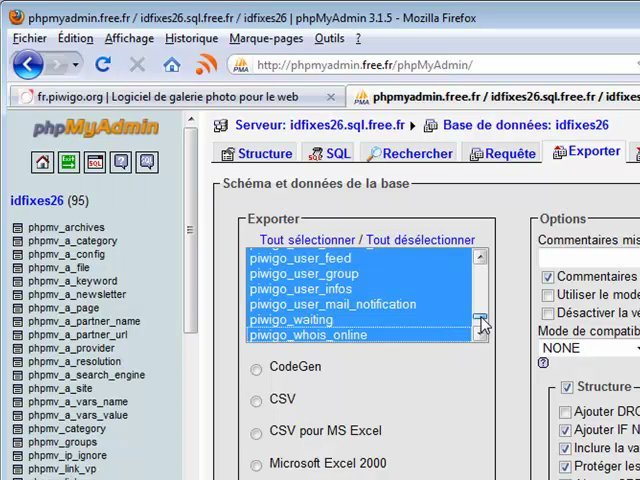640x480 pixels.
Task: Toggle the Structure checkbox
Action: click(x=567, y=388)
